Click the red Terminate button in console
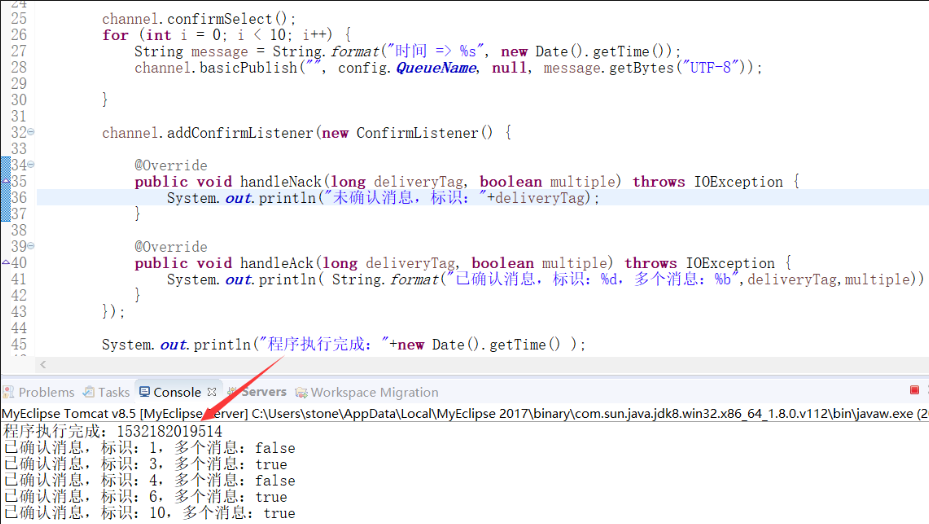The width and height of the screenshot is (929, 524). coord(914,390)
